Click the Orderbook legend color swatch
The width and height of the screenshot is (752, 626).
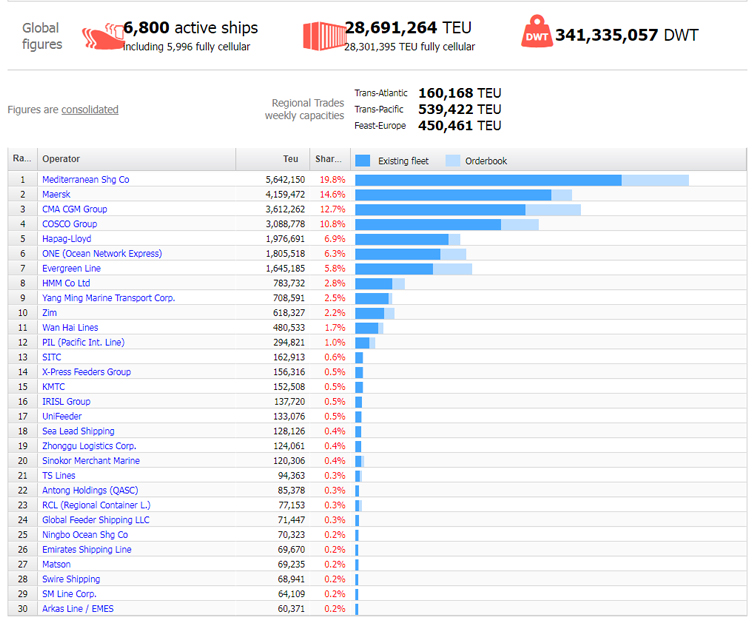click(x=453, y=161)
